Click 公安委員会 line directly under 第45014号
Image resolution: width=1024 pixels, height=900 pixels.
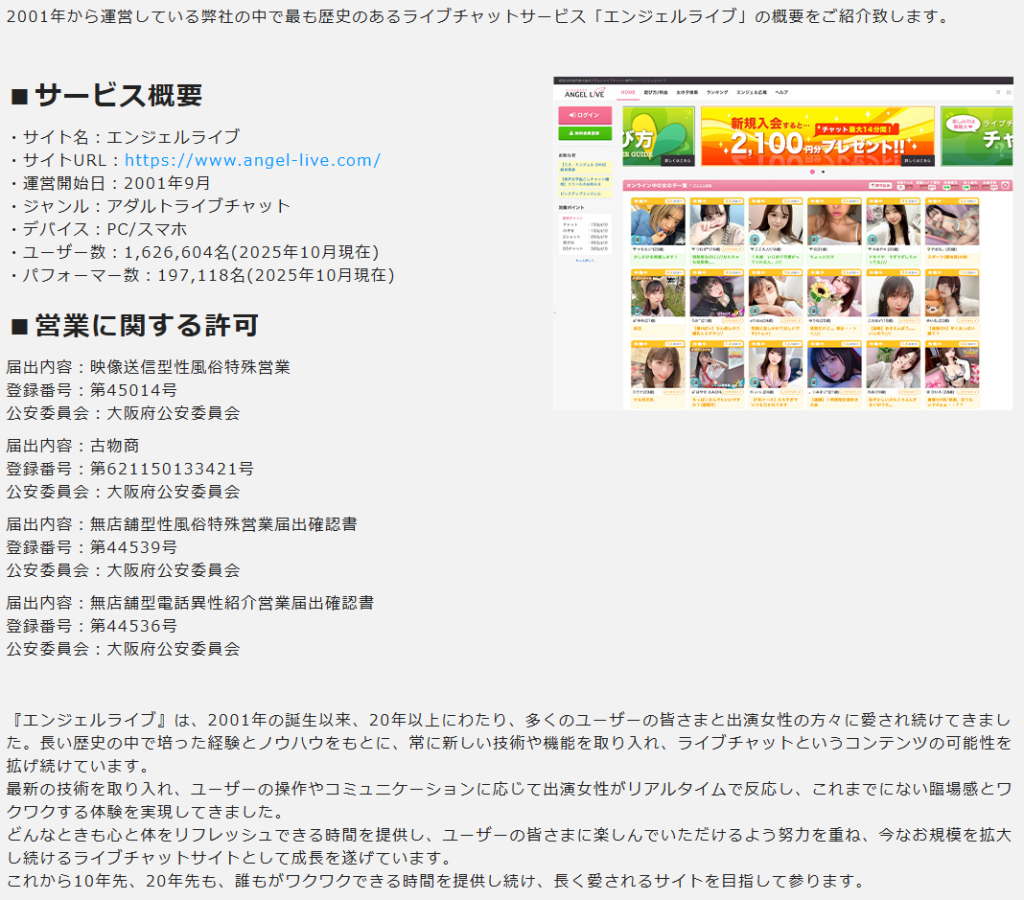click(123, 413)
